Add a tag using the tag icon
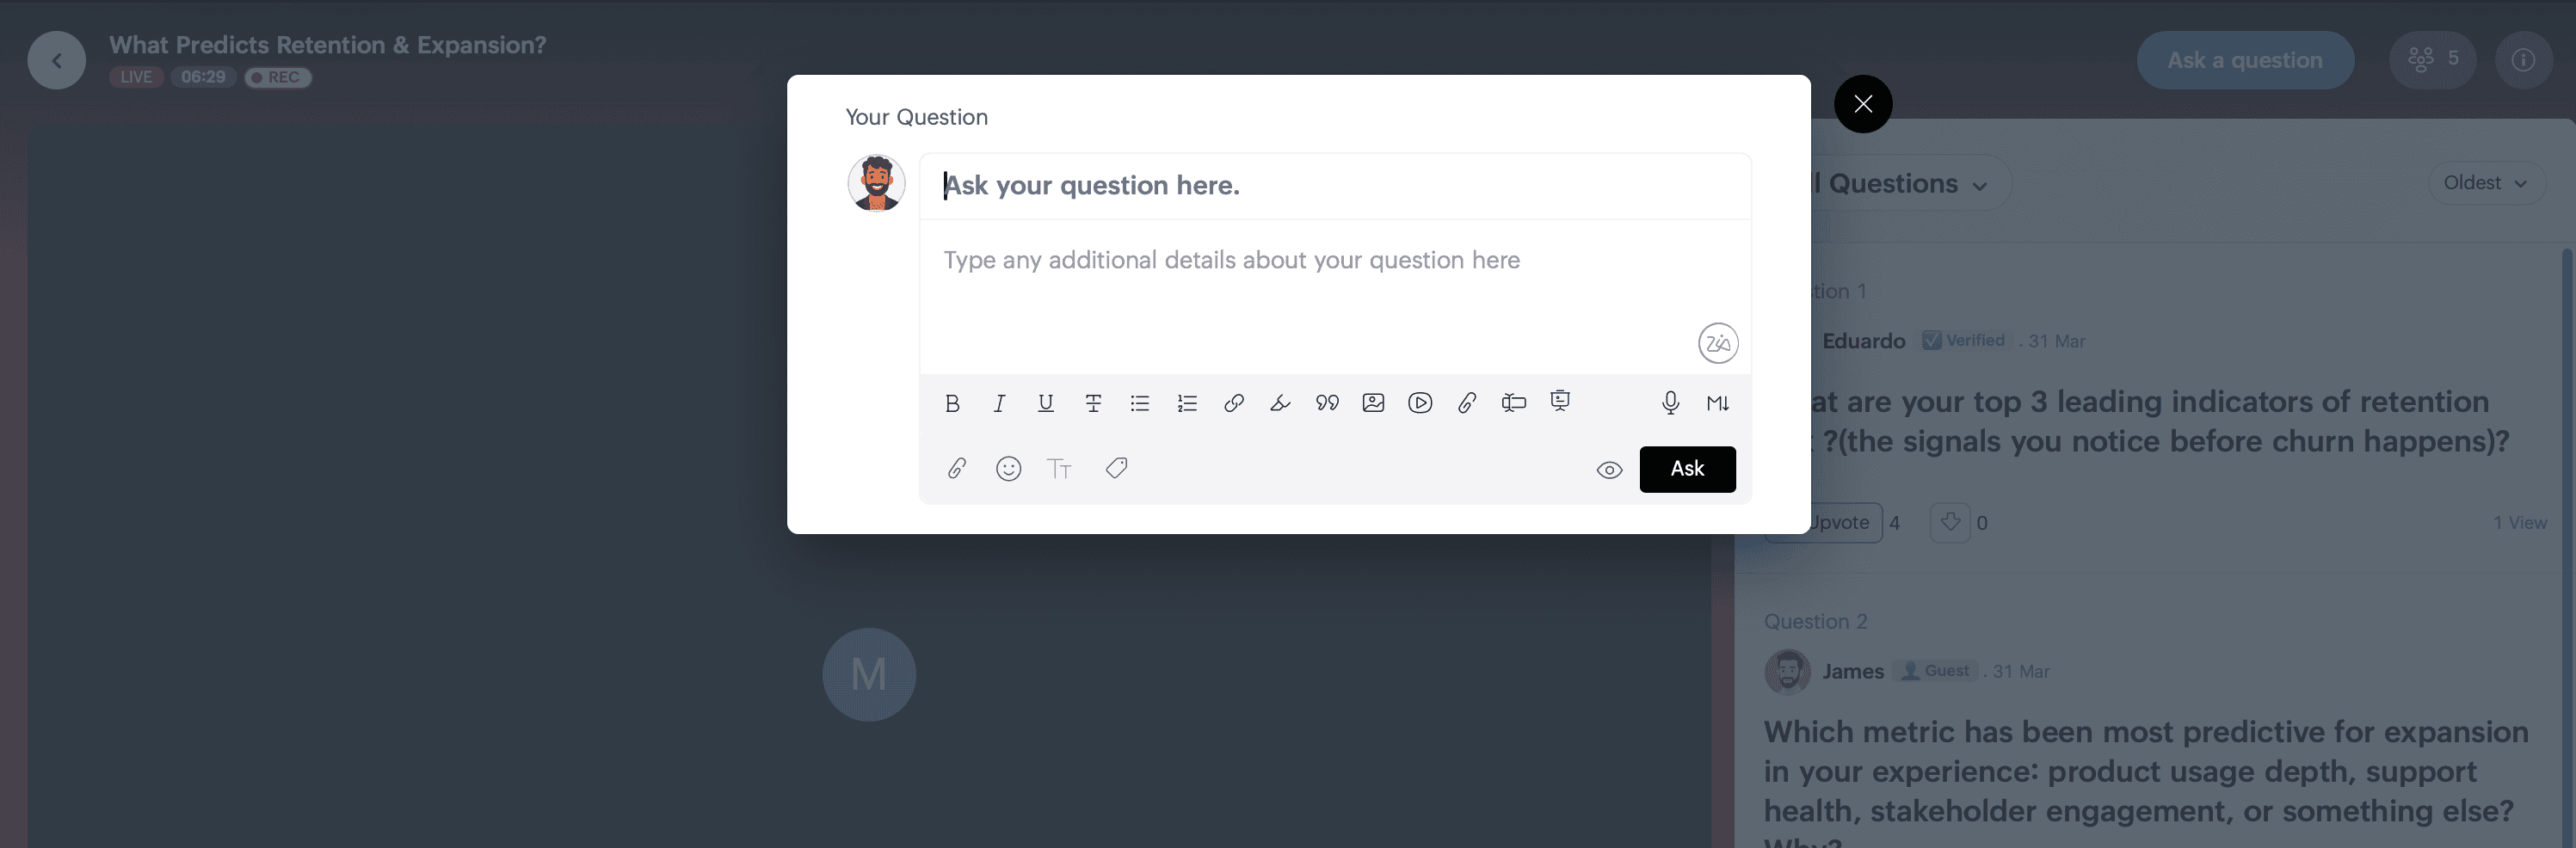2576x848 pixels. point(1116,468)
